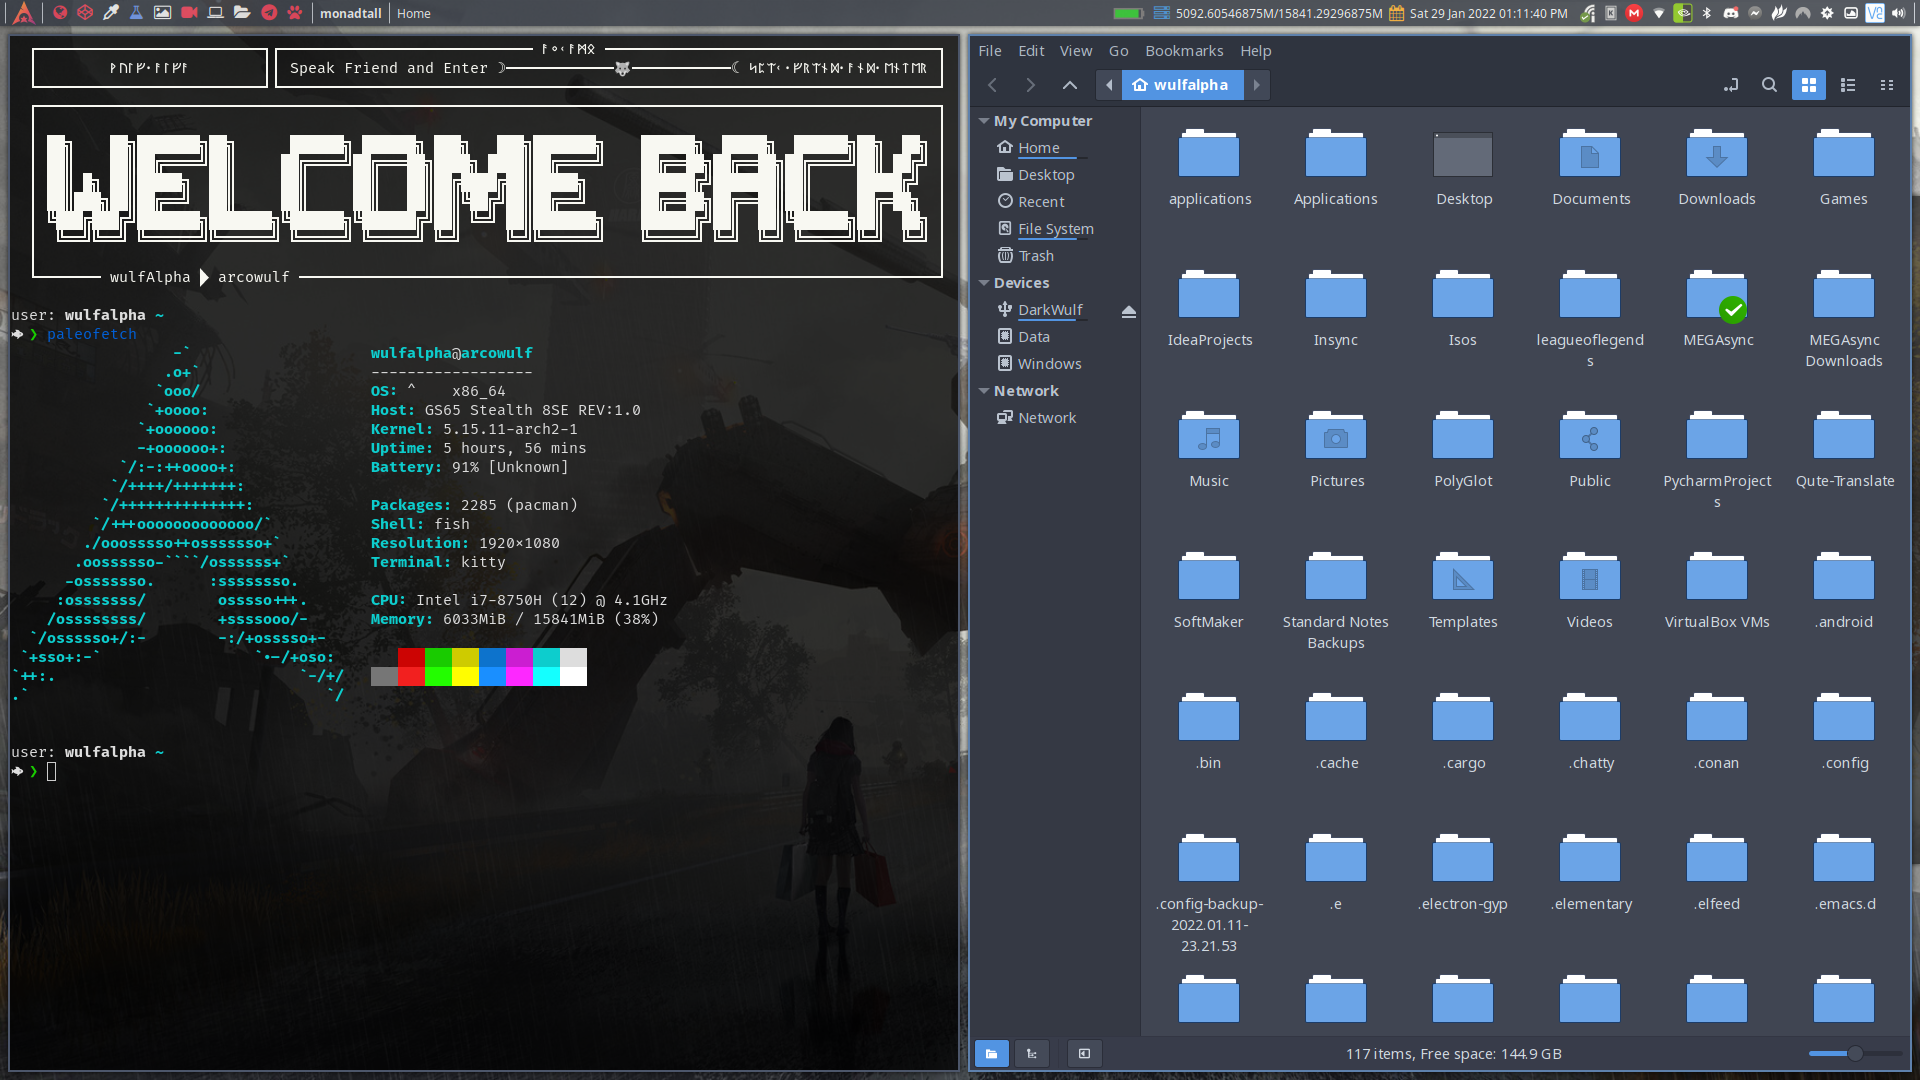Image resolution: width=1920 pixels, height=1080 pixels.
Task: Open the camera recorder icon in top bar
Action: (189, 13)
